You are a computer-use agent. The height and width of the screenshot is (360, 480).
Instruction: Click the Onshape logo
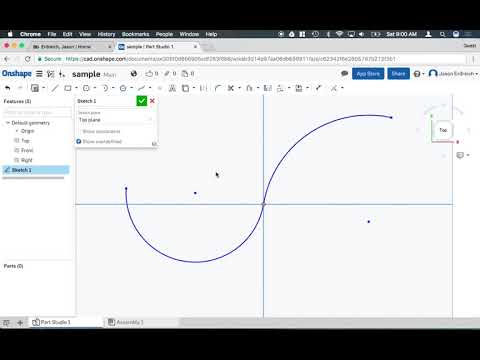[x=17, y=74]
